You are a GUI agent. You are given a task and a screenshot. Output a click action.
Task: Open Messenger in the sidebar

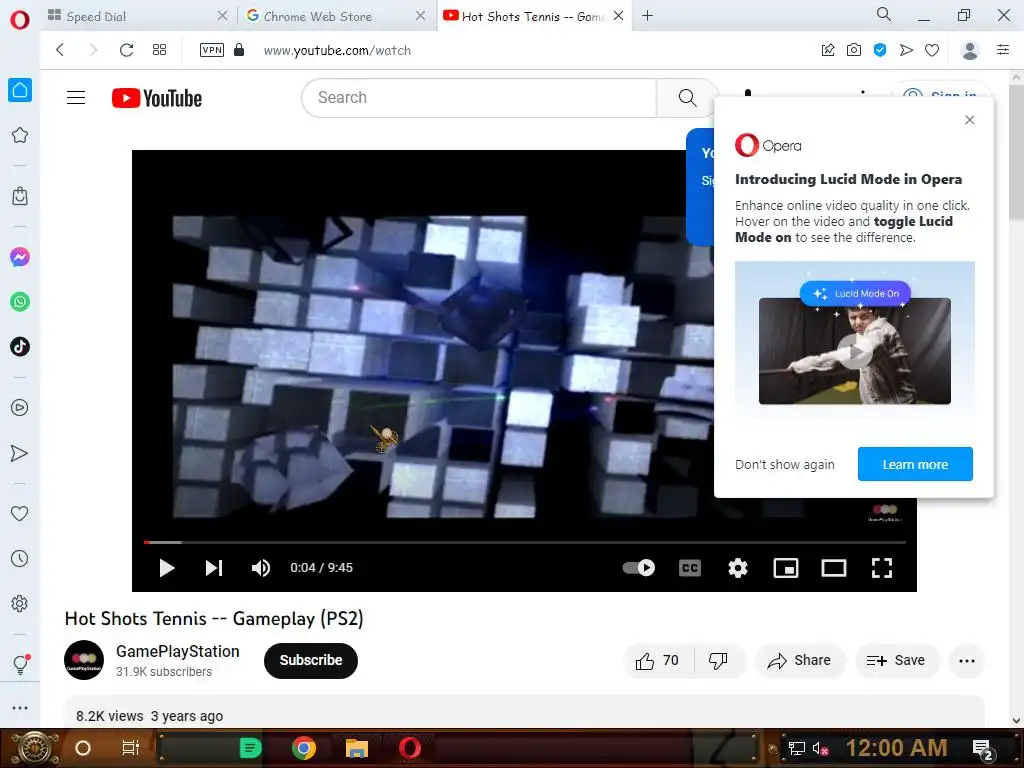[20, 257]
